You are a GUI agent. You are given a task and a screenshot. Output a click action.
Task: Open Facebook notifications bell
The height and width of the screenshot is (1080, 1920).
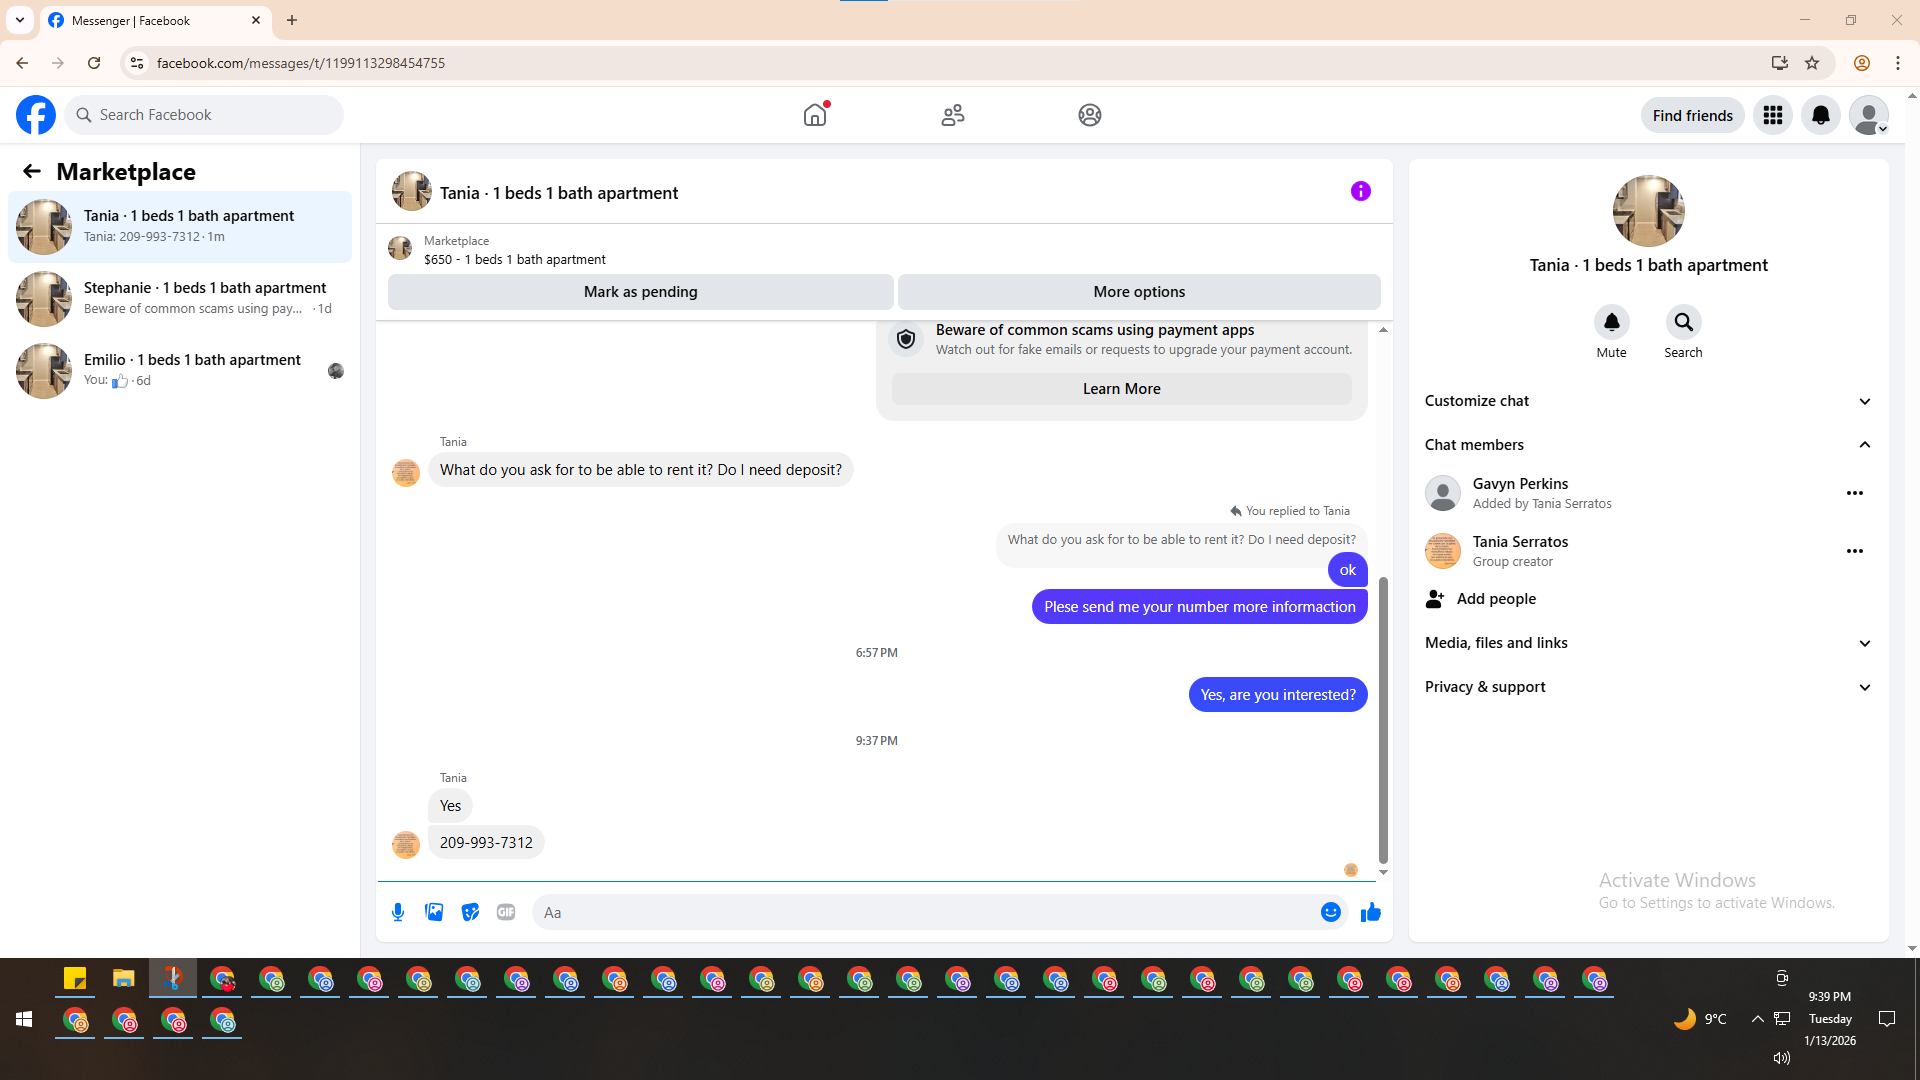(1820, 115)
